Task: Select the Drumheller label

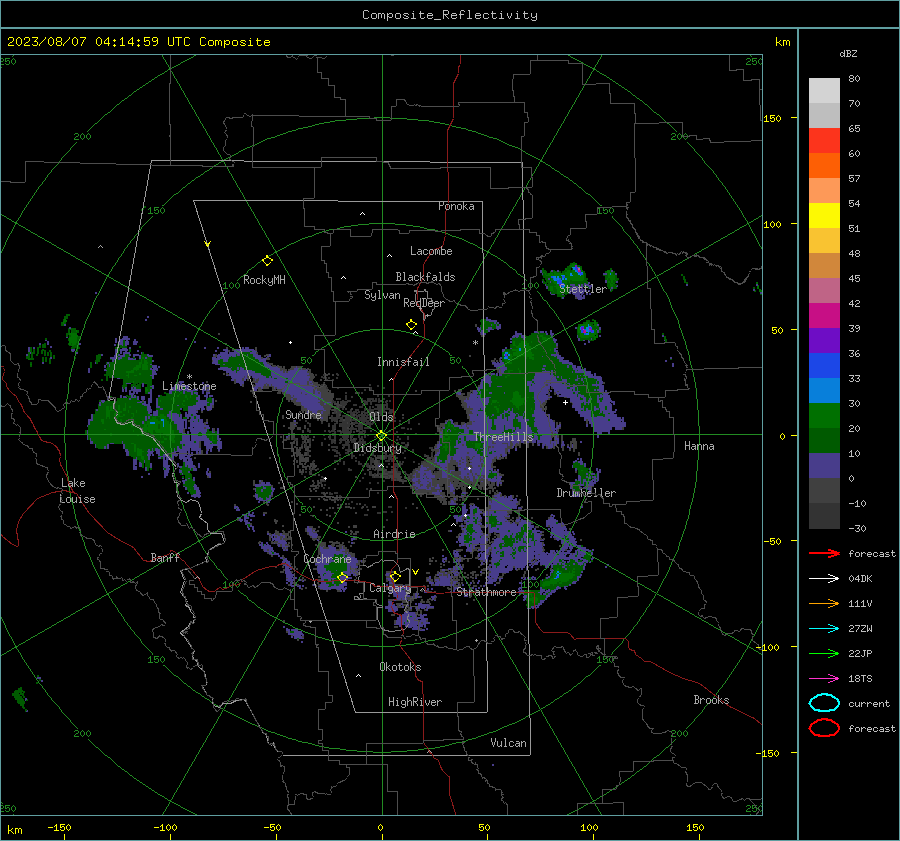Action: [x=586, y=493]
